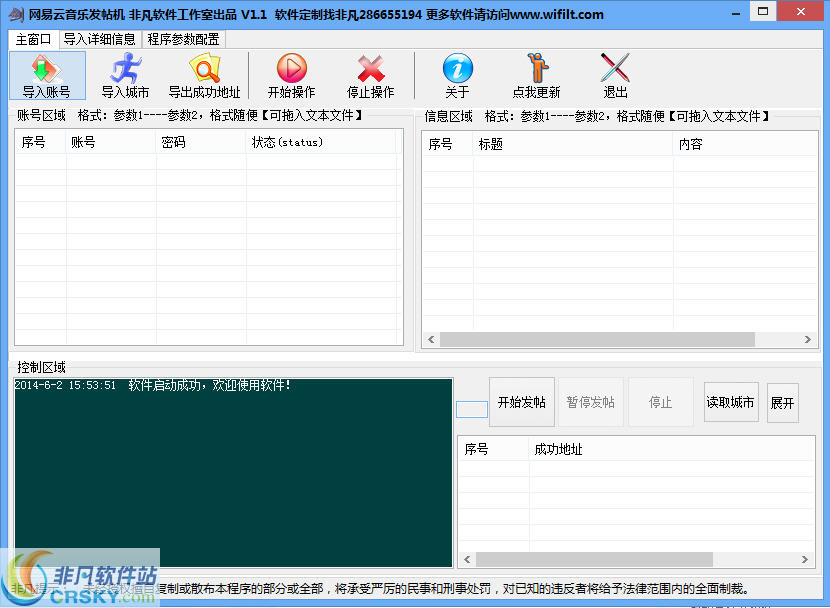830x608 pixels.
Task: Click 停止操作 red cross icon
Action: tap(371, 76)
